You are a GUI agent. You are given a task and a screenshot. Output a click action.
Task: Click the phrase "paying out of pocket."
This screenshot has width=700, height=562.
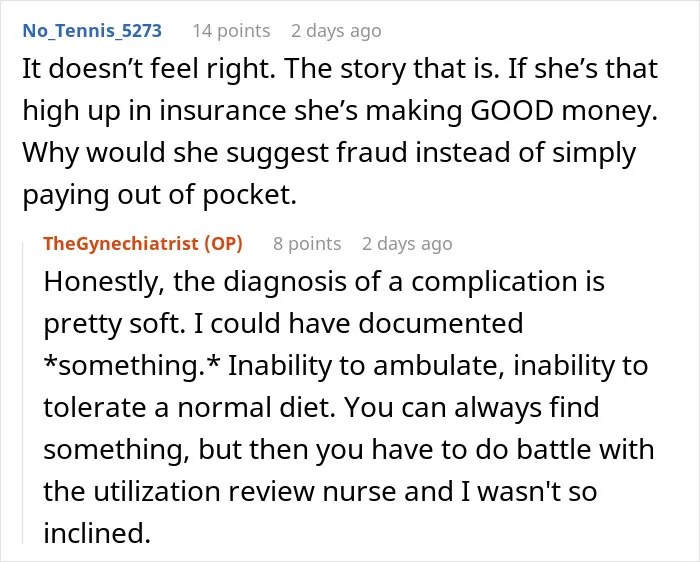160,195
